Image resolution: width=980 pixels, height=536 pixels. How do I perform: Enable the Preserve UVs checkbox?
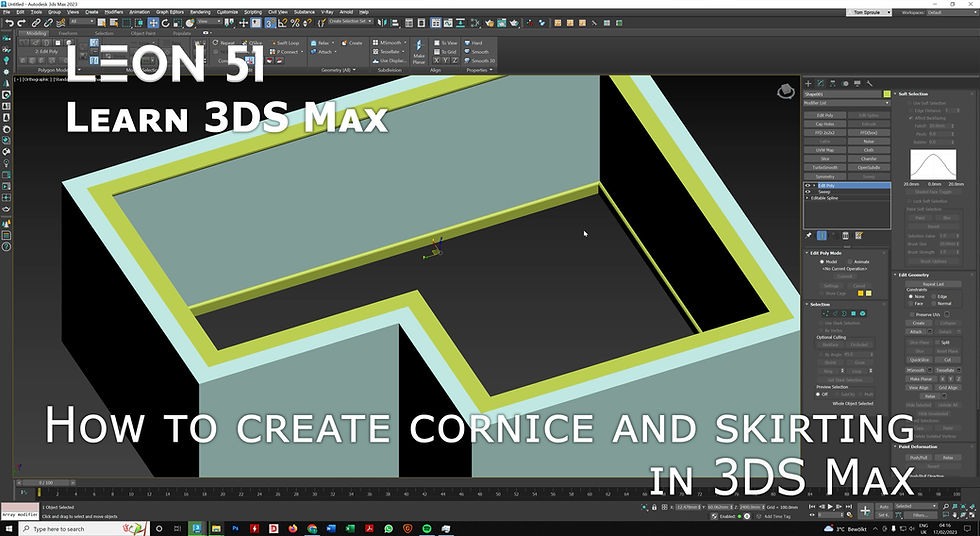pyautogui.click(x=911, y=314)
